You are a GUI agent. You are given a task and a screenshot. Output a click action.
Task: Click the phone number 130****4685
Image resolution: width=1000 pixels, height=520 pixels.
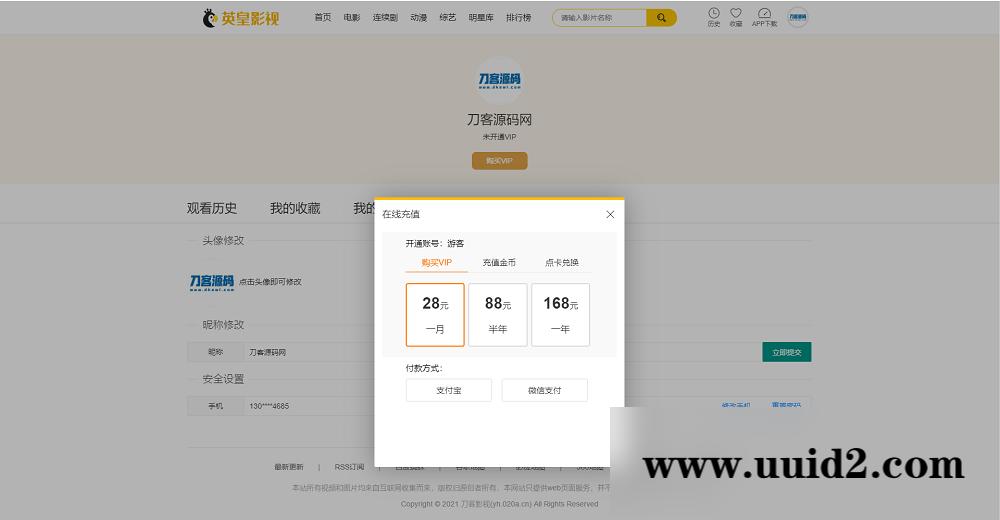point(269,406)
